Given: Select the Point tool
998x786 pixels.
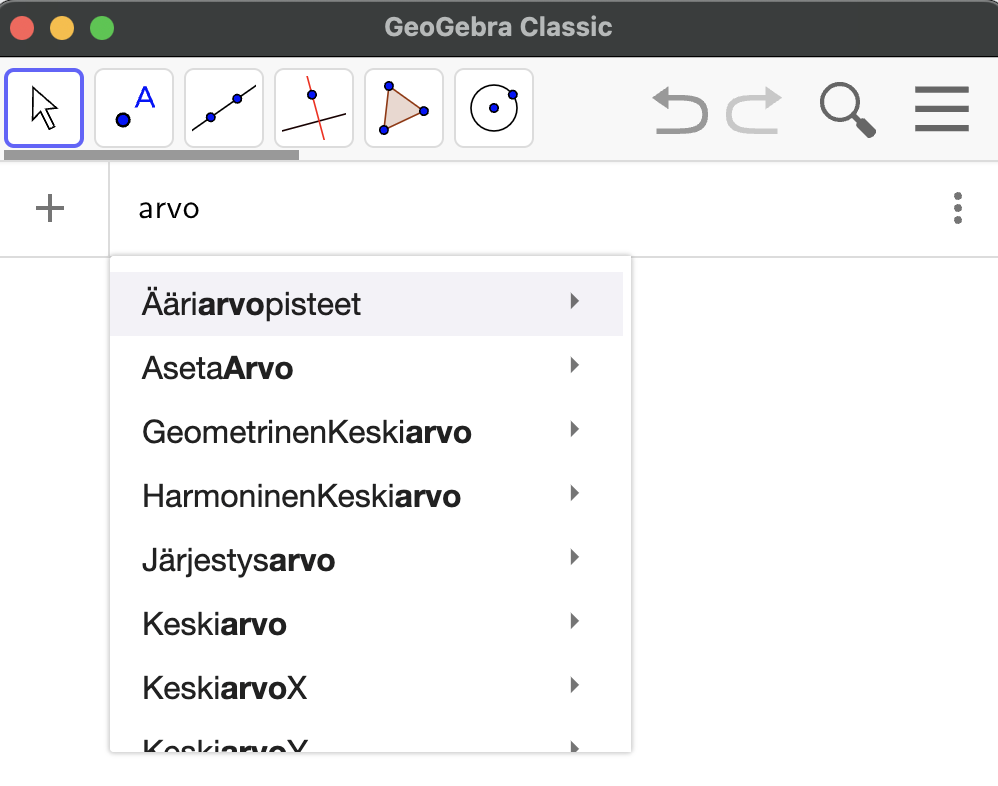Looking at the screenshot, I should (134, 108).
